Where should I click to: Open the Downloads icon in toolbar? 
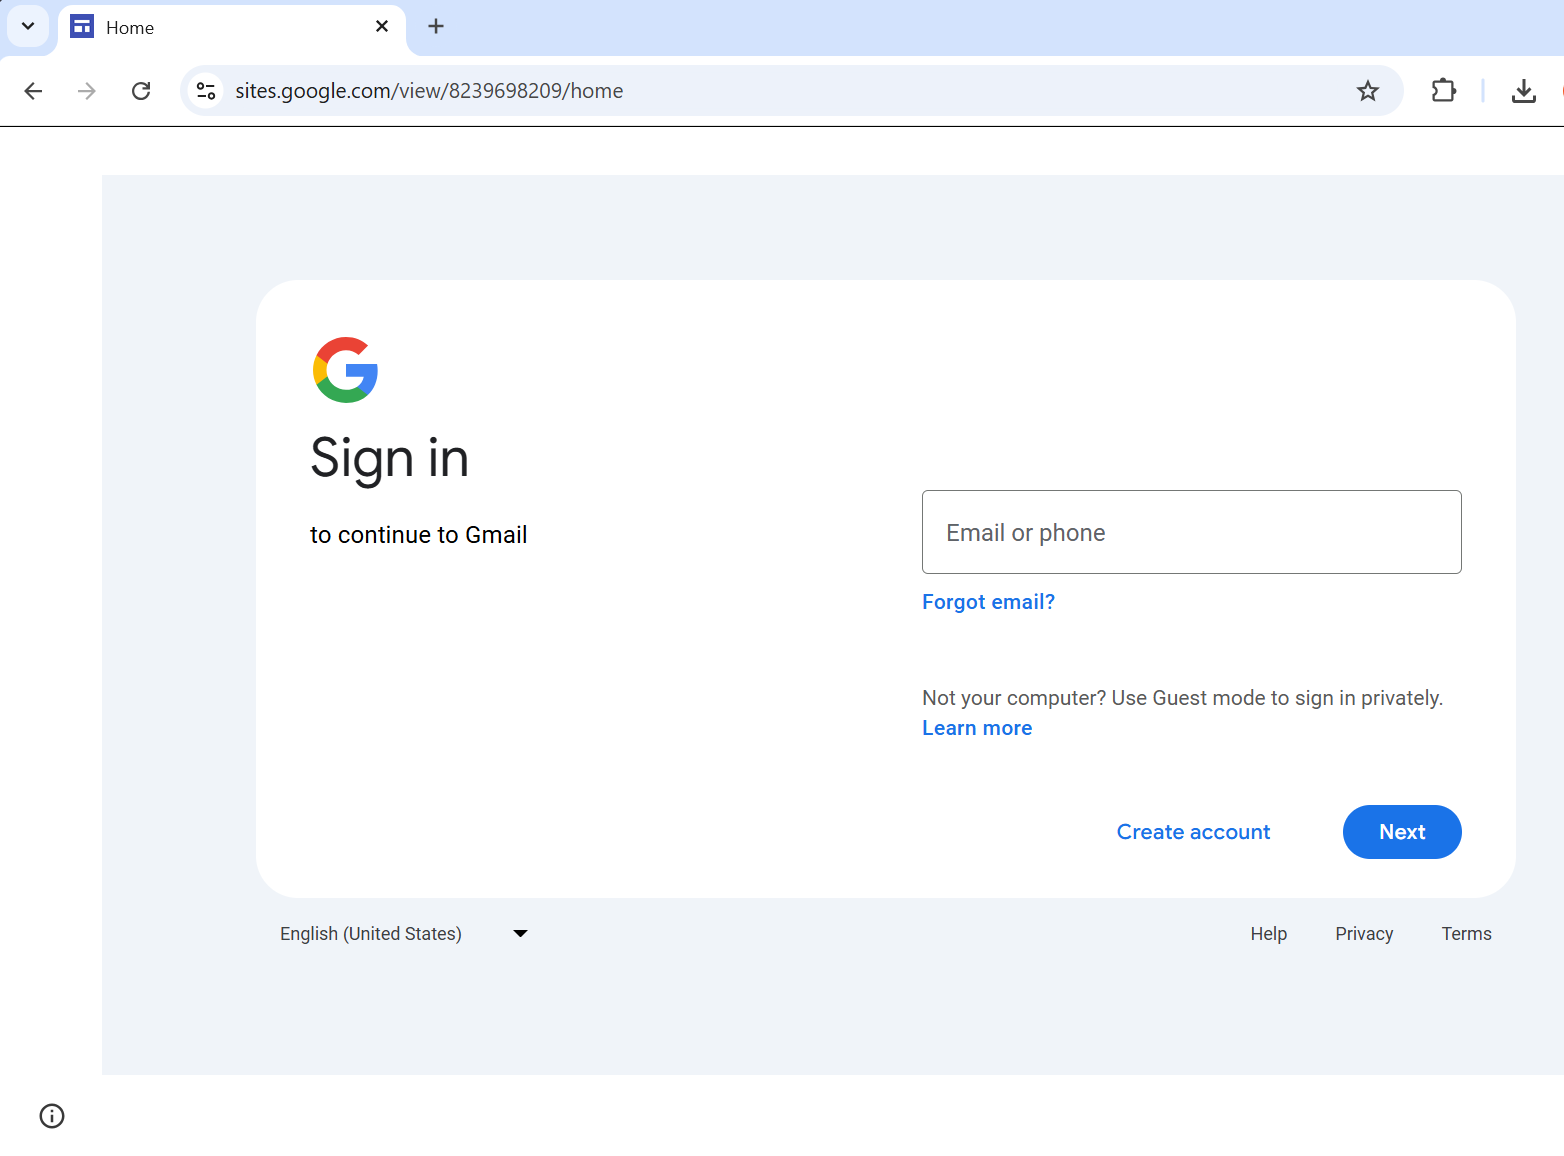1523,91
